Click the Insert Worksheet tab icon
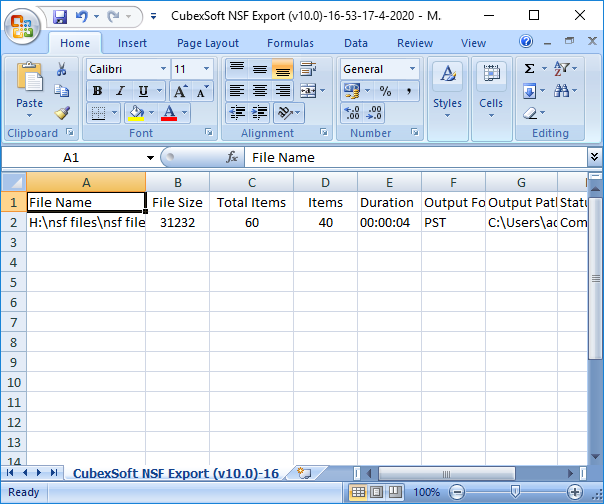The height and width of the screenshot is (504, 604). 304,473
